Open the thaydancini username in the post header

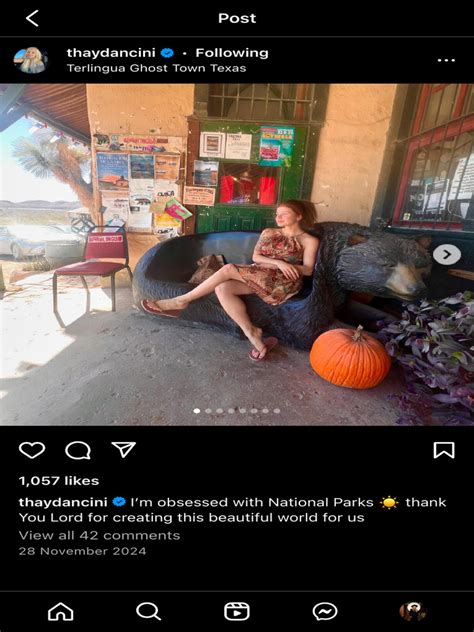tap(111, 53)
